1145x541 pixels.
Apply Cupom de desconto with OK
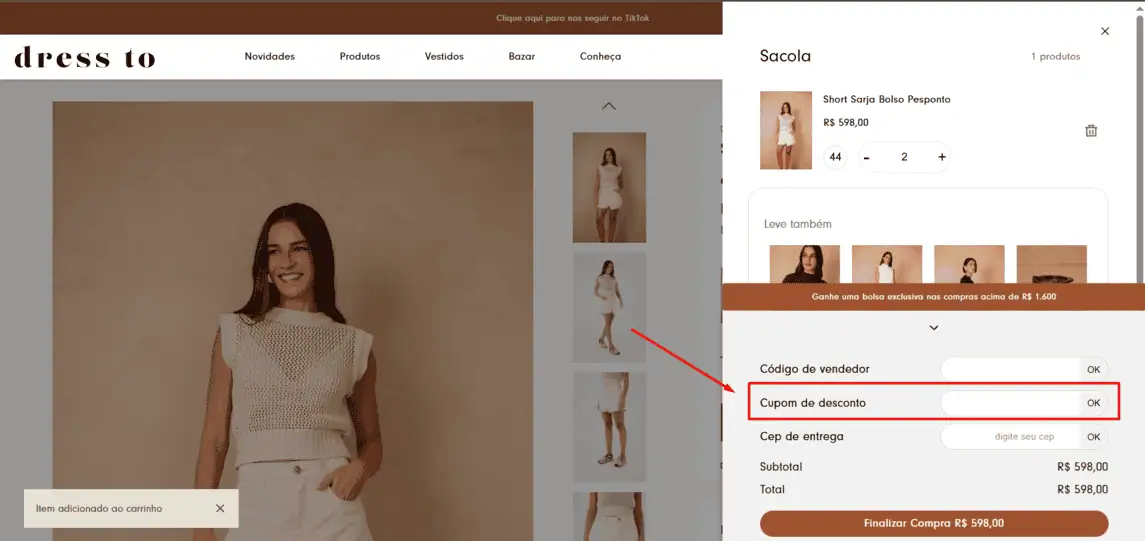click(1093, 403)
